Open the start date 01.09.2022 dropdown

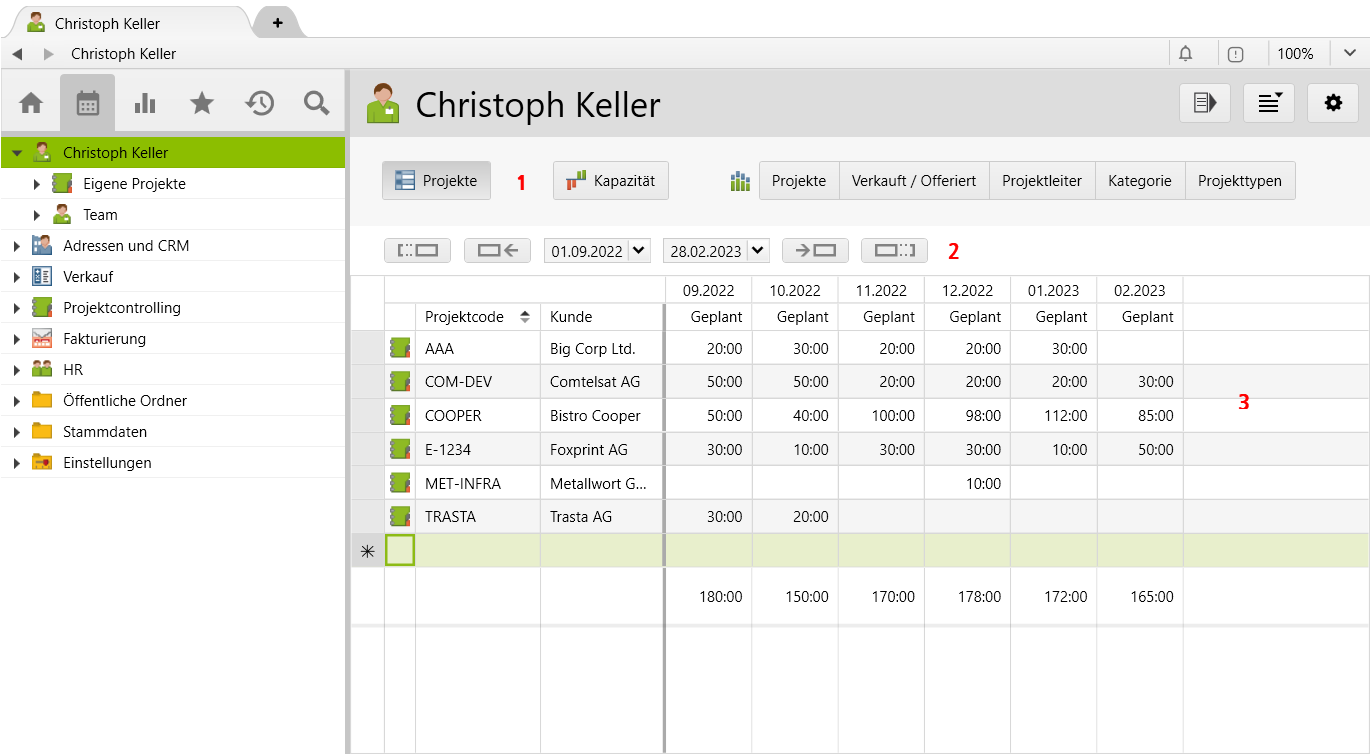(x=640, y=251)
